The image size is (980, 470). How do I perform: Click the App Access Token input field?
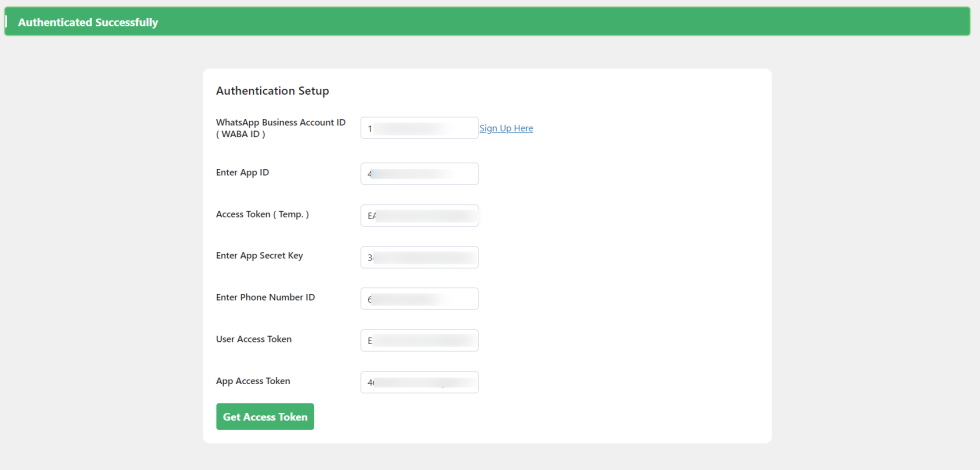tap(419, 382)
